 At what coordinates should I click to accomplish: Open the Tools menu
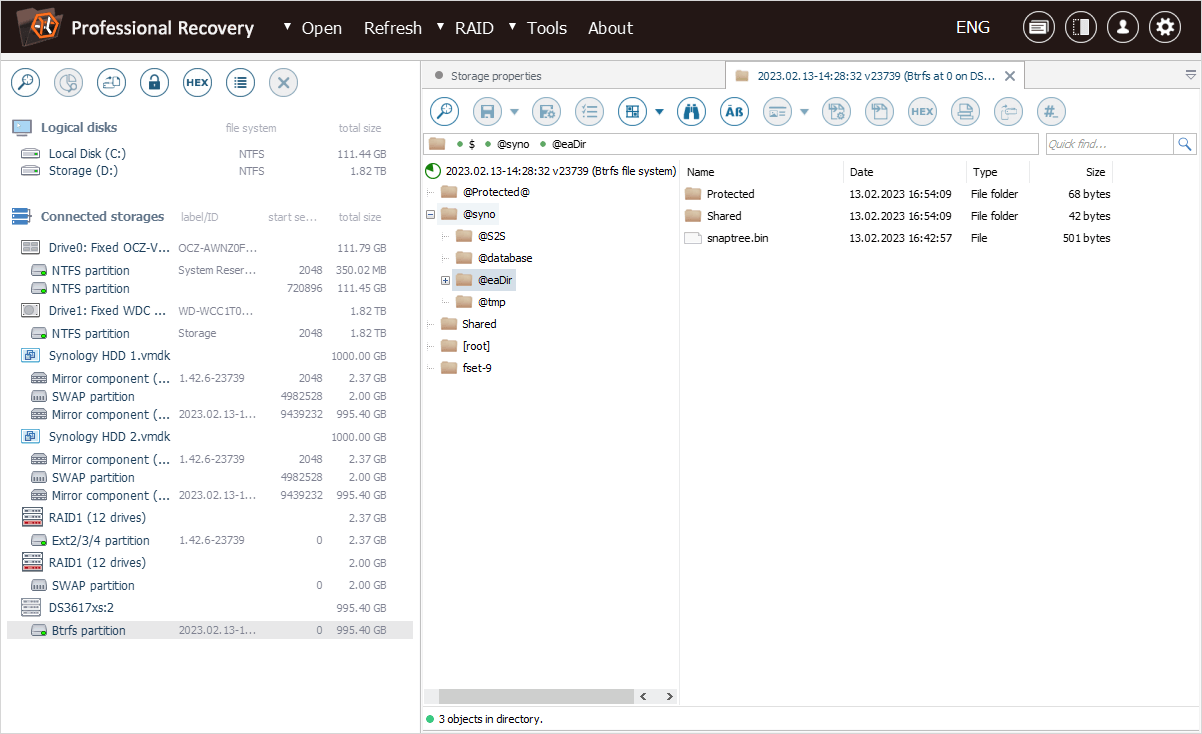click(x=547, y=28)
